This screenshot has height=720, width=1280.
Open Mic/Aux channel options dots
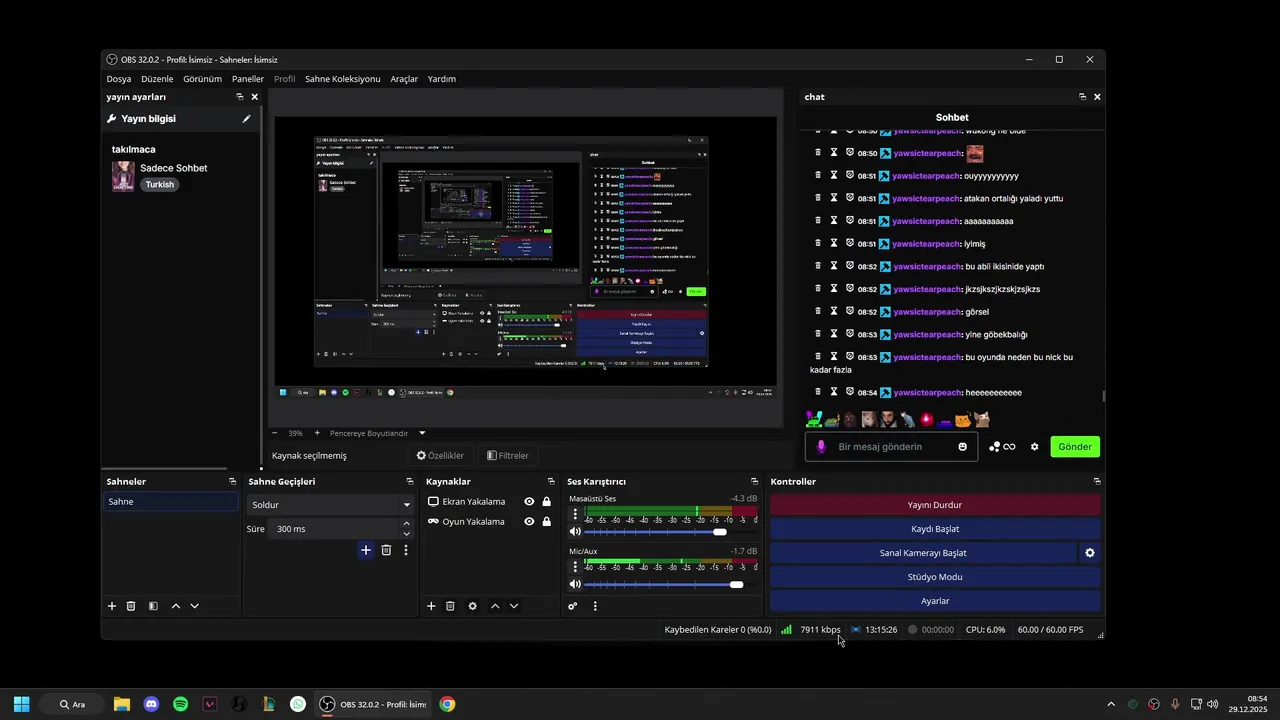[575, 567]
